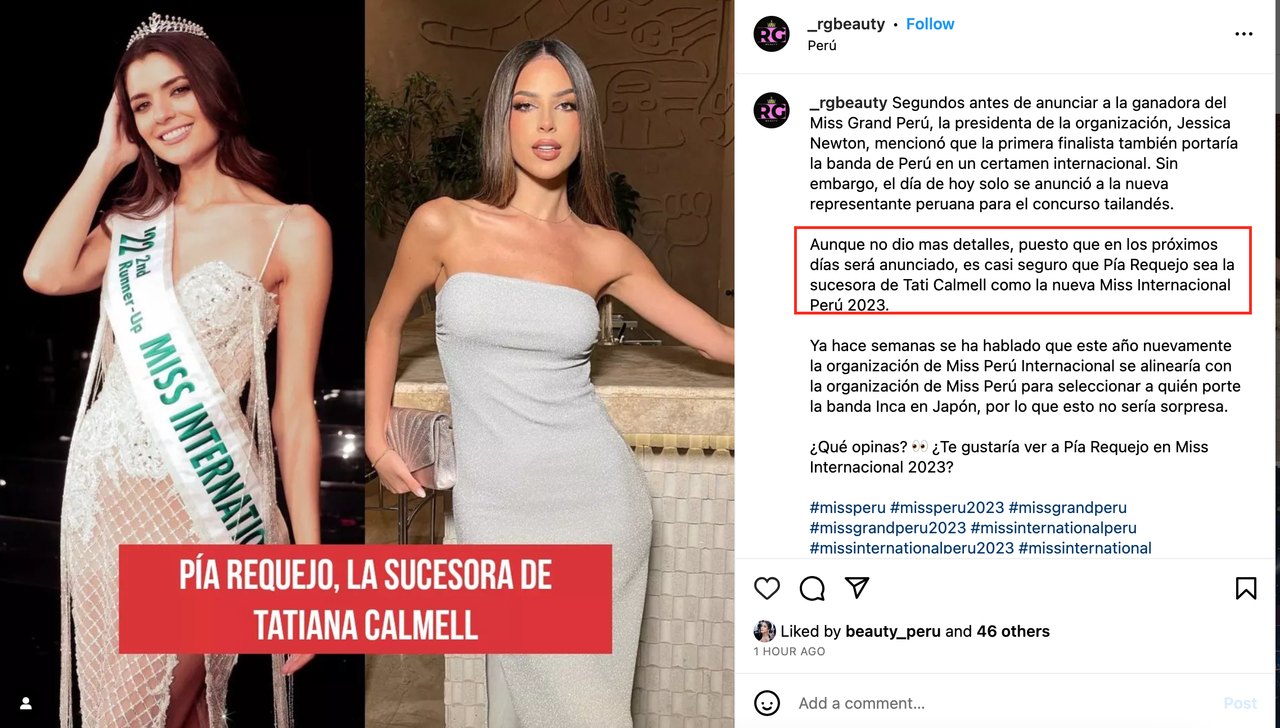Click the 1 hour ago timestamp
Screen dimensions: 1280x728
[x=789, y=651]
